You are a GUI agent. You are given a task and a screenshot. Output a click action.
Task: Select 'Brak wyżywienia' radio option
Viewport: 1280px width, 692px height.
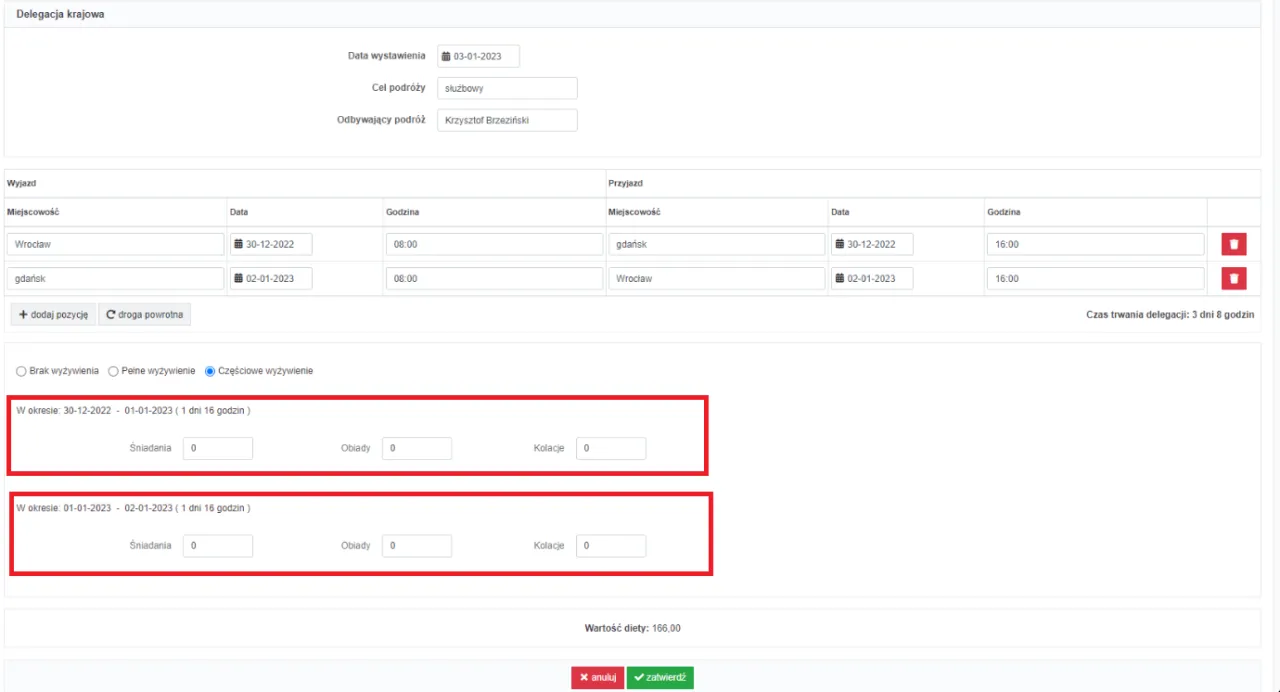pos(21,371)
